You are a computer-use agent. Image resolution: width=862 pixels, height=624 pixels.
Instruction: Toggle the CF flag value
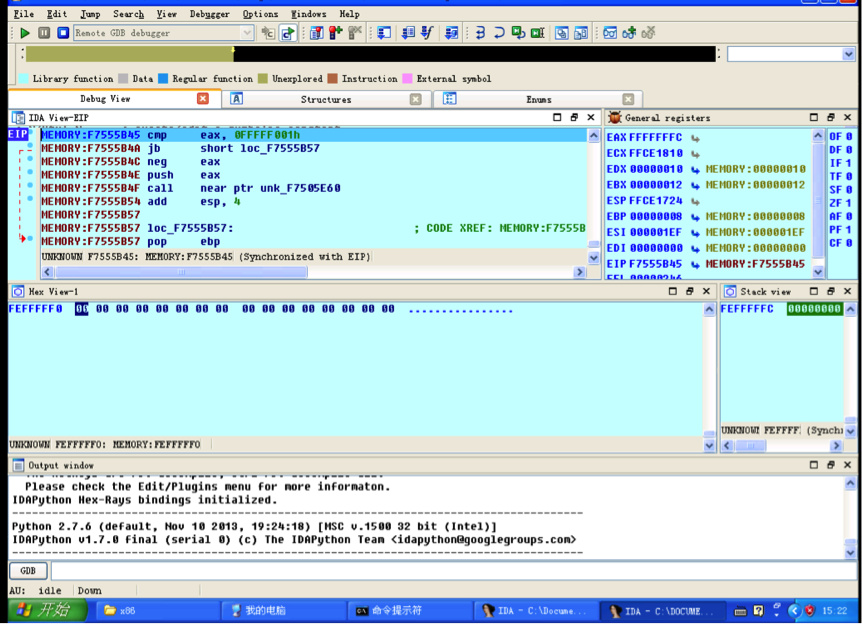tap(848, 243)
